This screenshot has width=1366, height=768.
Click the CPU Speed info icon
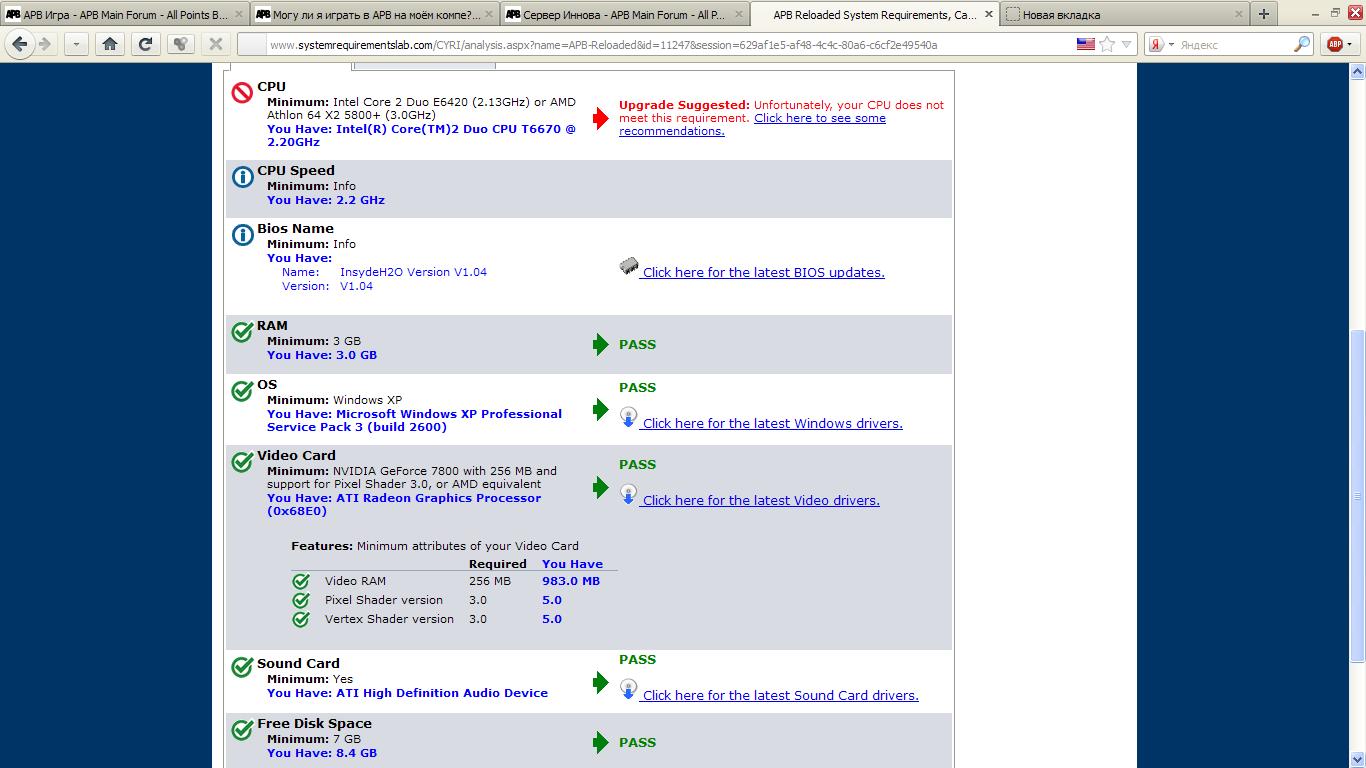click(242, 177)
